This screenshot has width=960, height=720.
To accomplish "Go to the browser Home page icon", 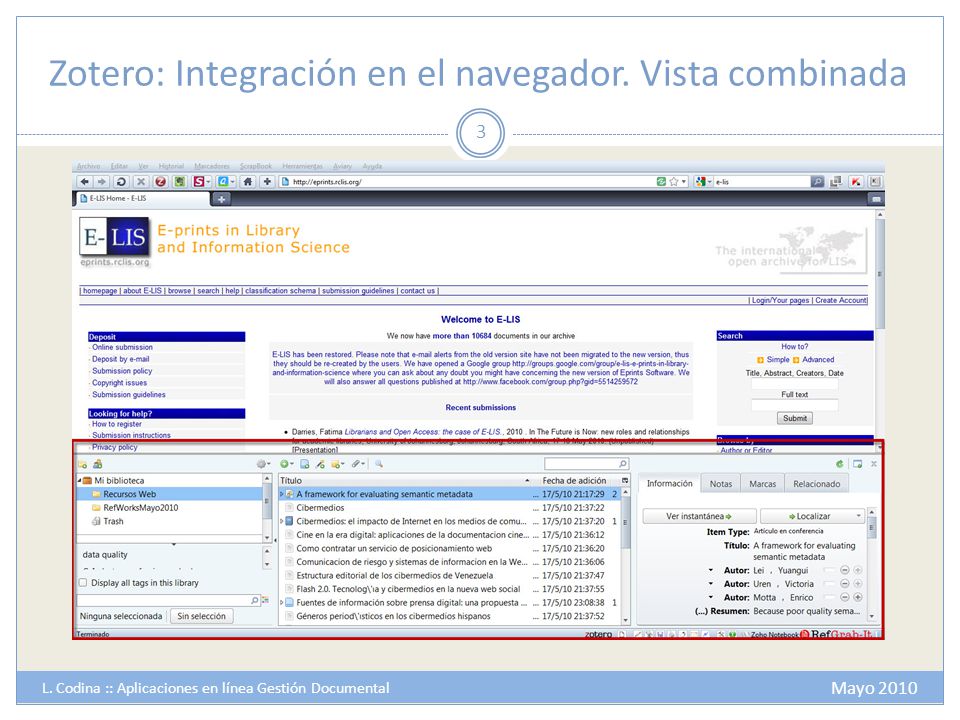I will [247, 182].
